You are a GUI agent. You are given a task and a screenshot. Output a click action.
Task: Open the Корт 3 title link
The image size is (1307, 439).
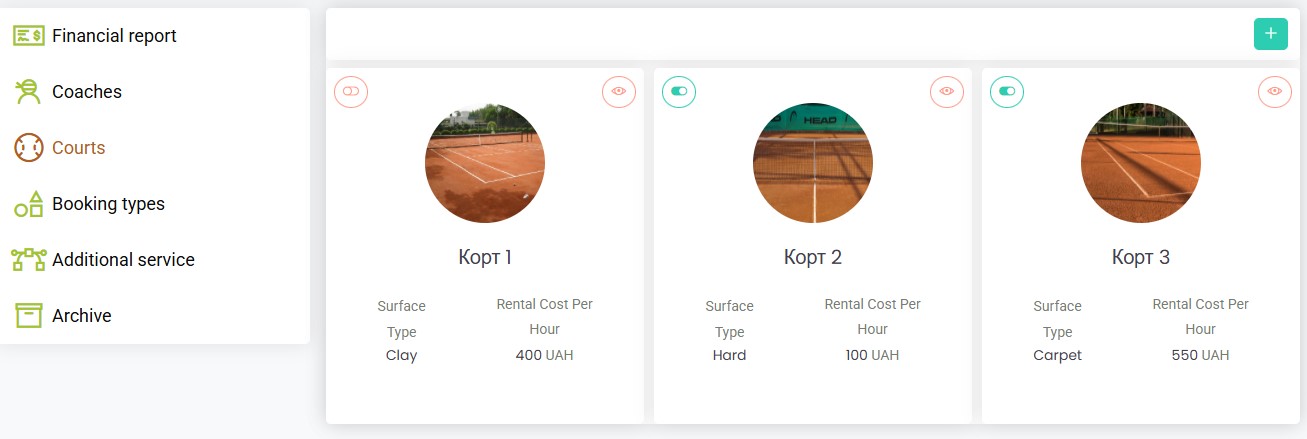1141,258
